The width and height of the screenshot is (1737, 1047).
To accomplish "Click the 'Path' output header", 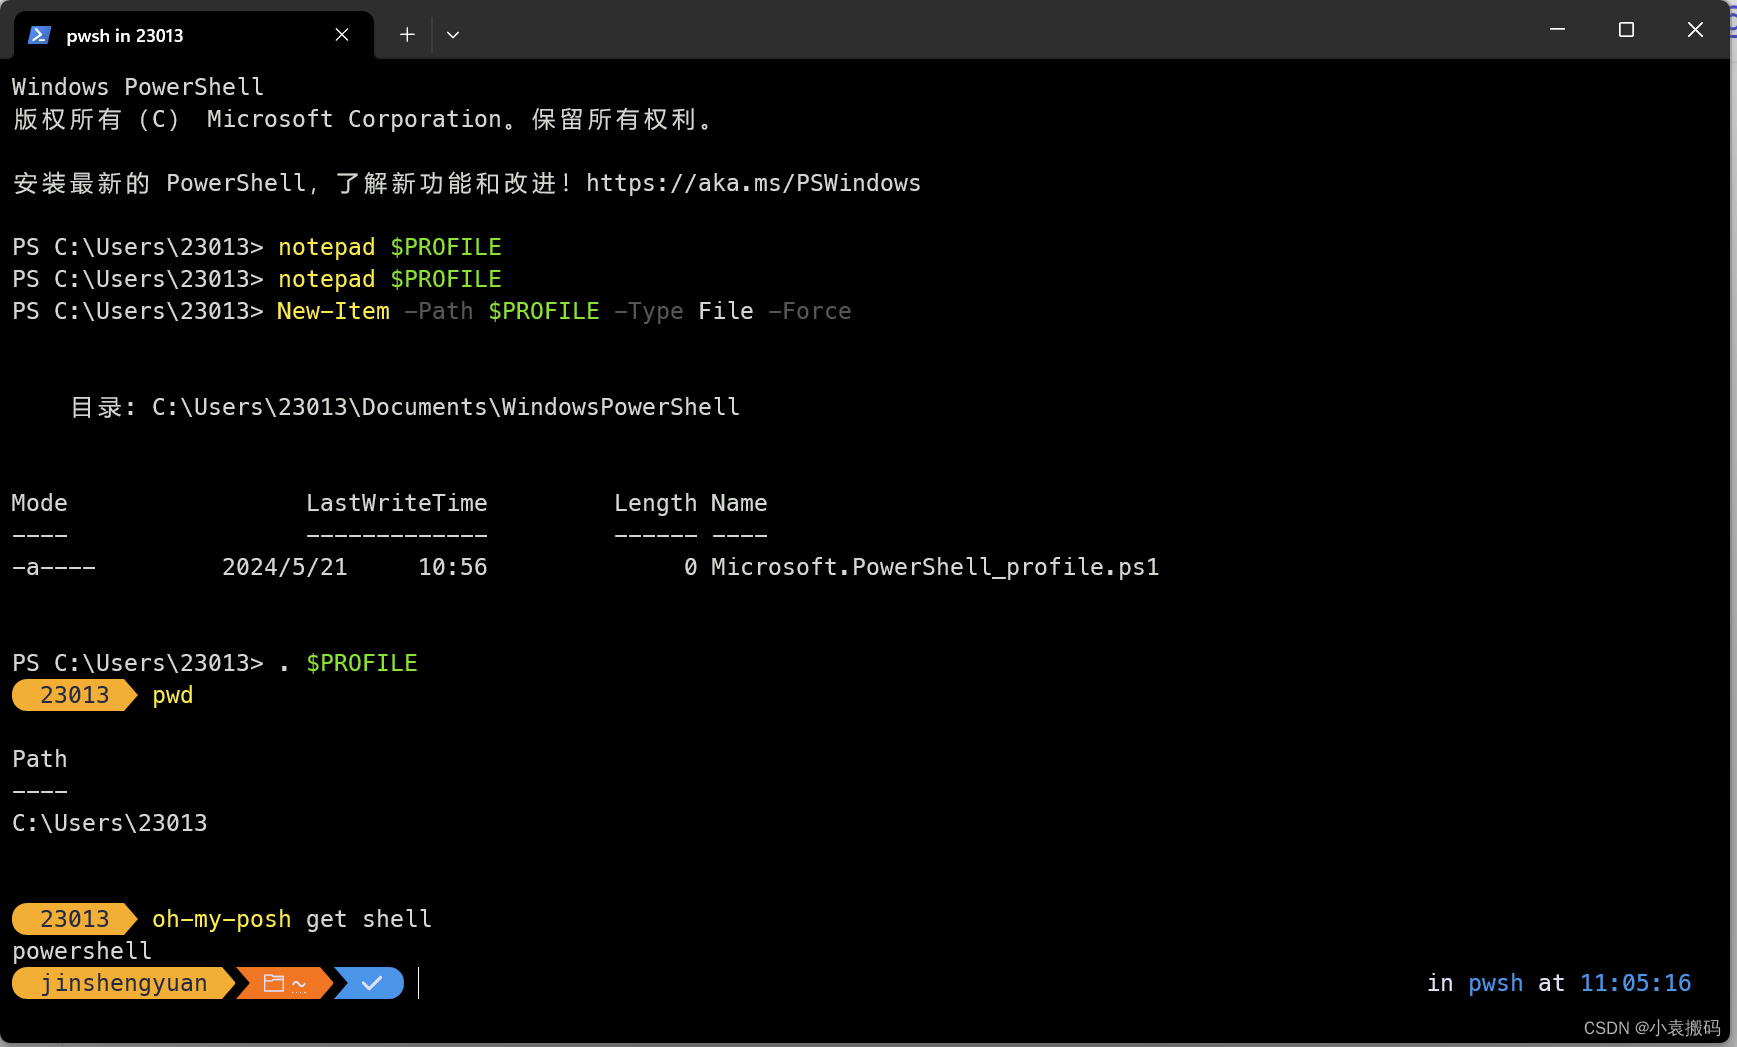I will [x=40, y=759].
